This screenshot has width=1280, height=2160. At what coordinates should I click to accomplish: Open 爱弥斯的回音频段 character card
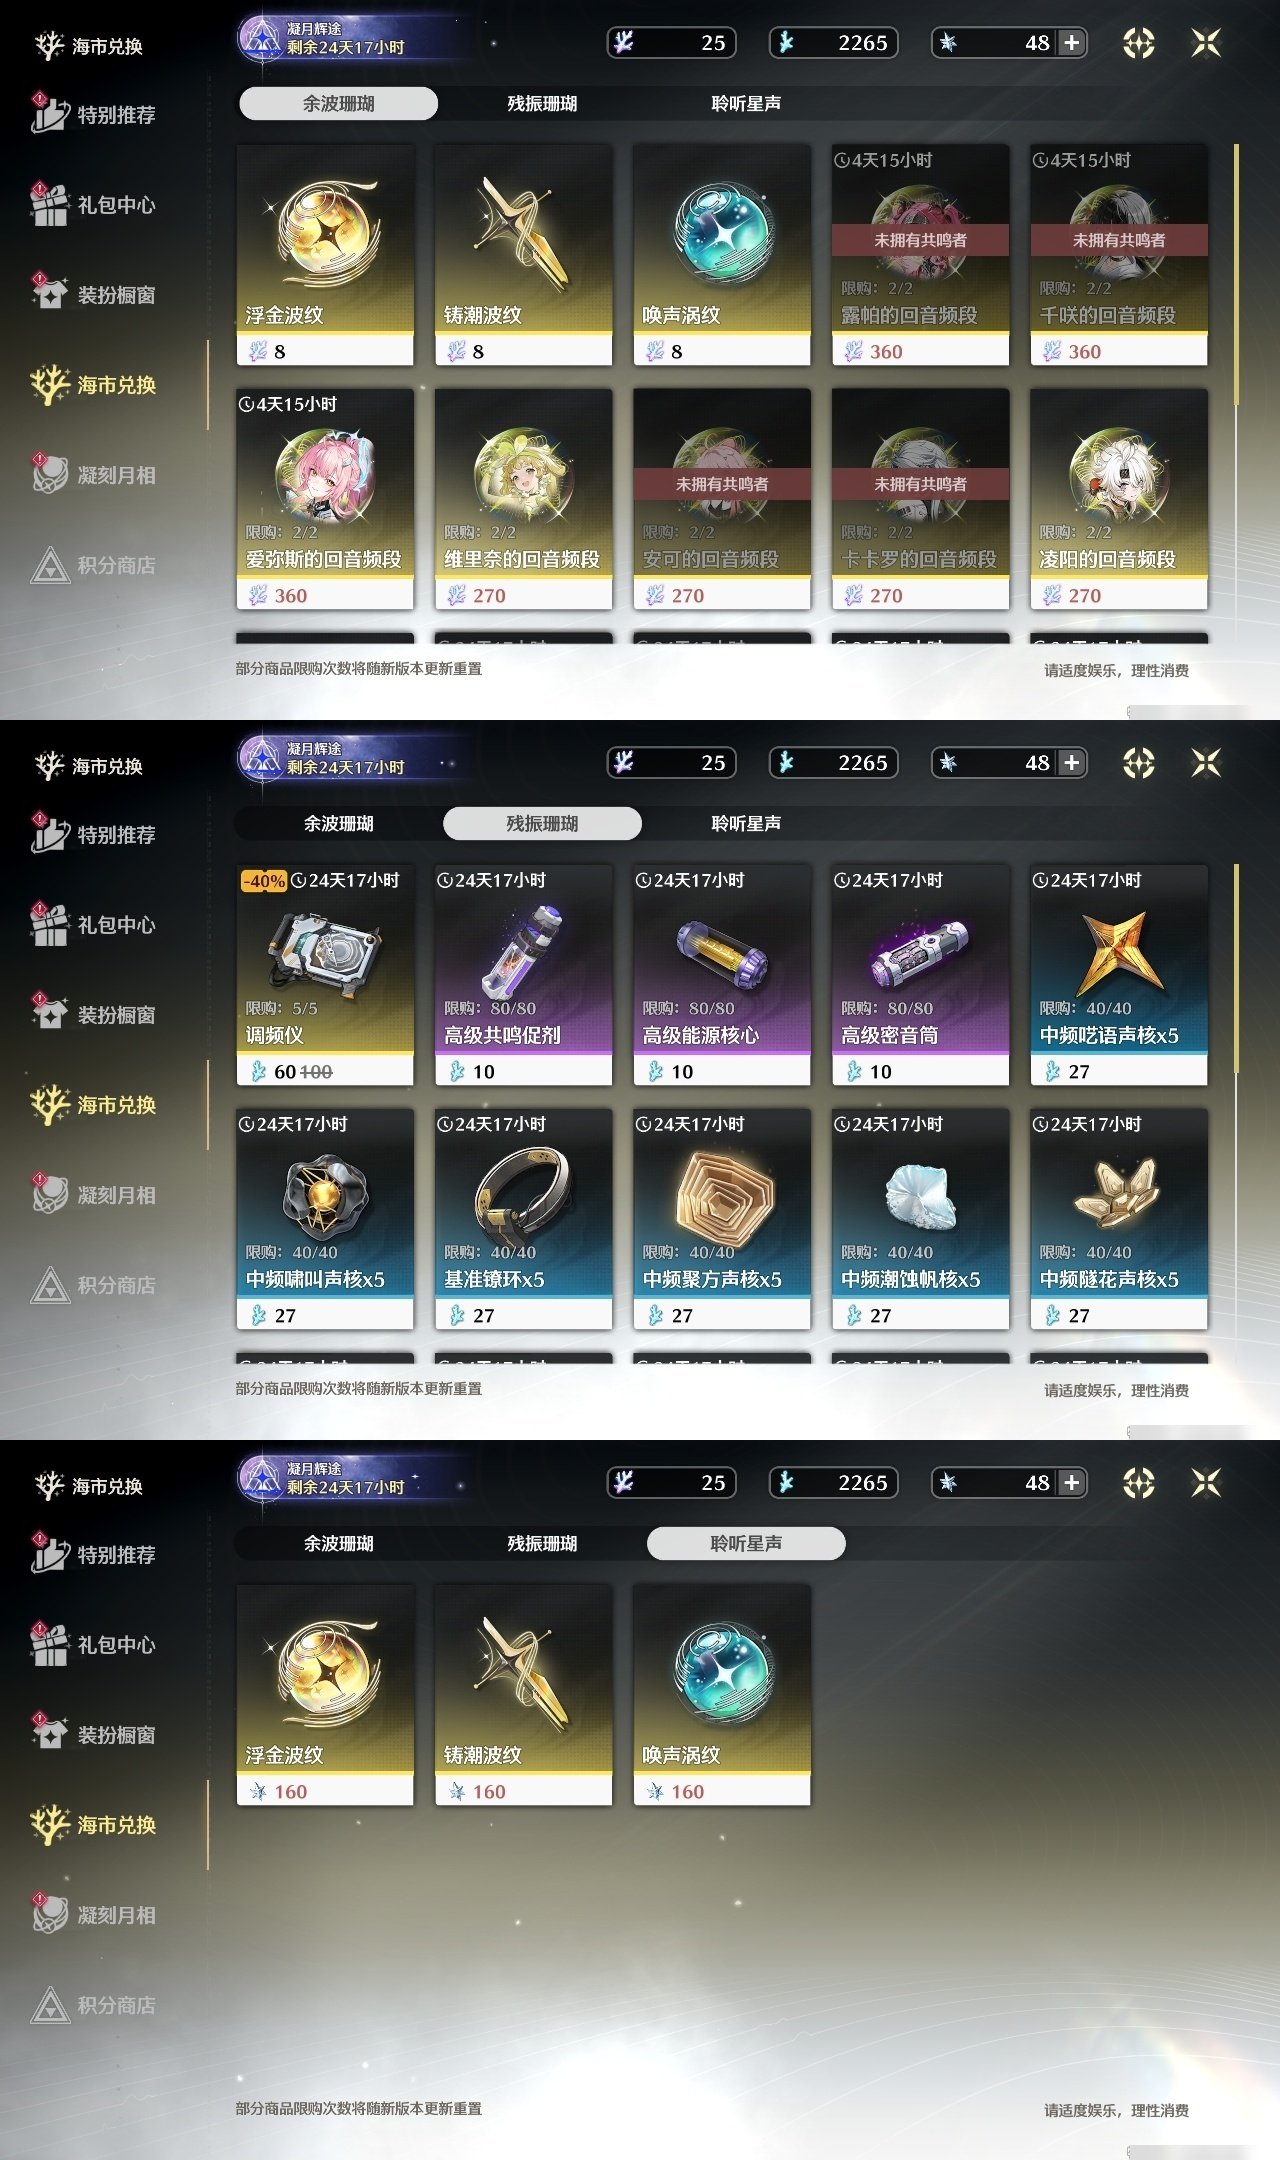[x=325, y=498]
